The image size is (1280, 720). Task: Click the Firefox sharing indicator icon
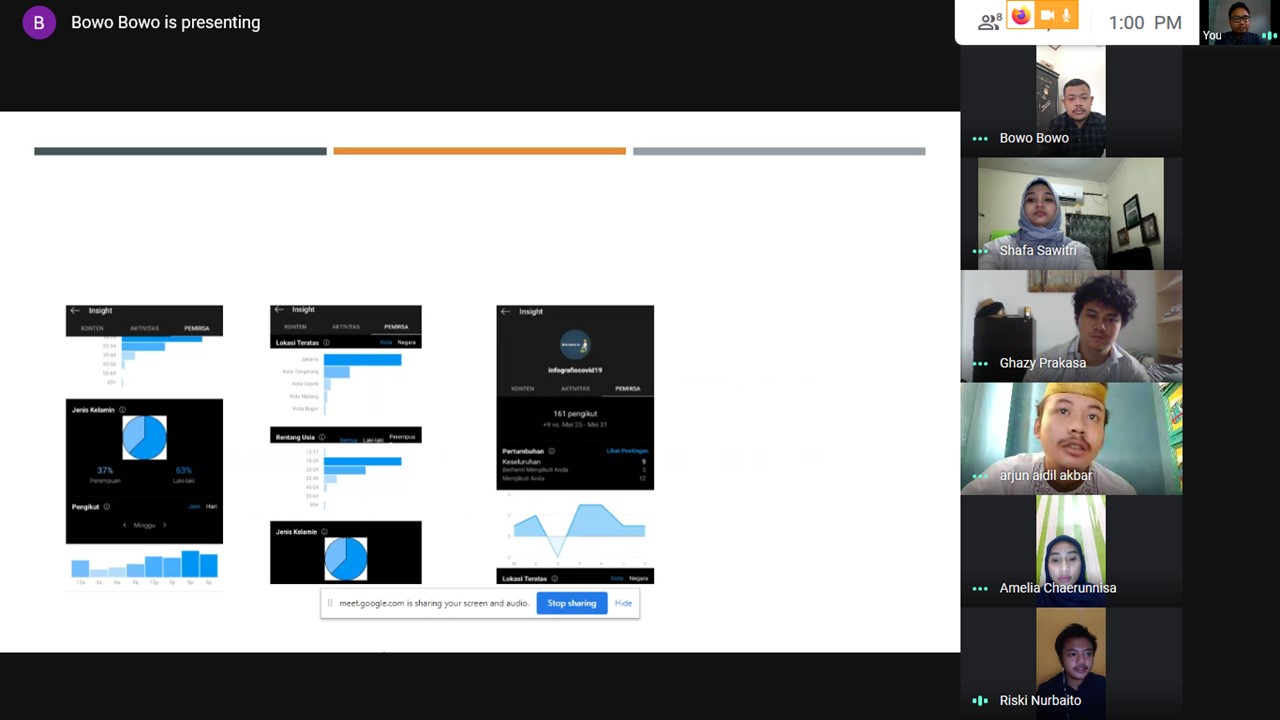pos(1020,15)
